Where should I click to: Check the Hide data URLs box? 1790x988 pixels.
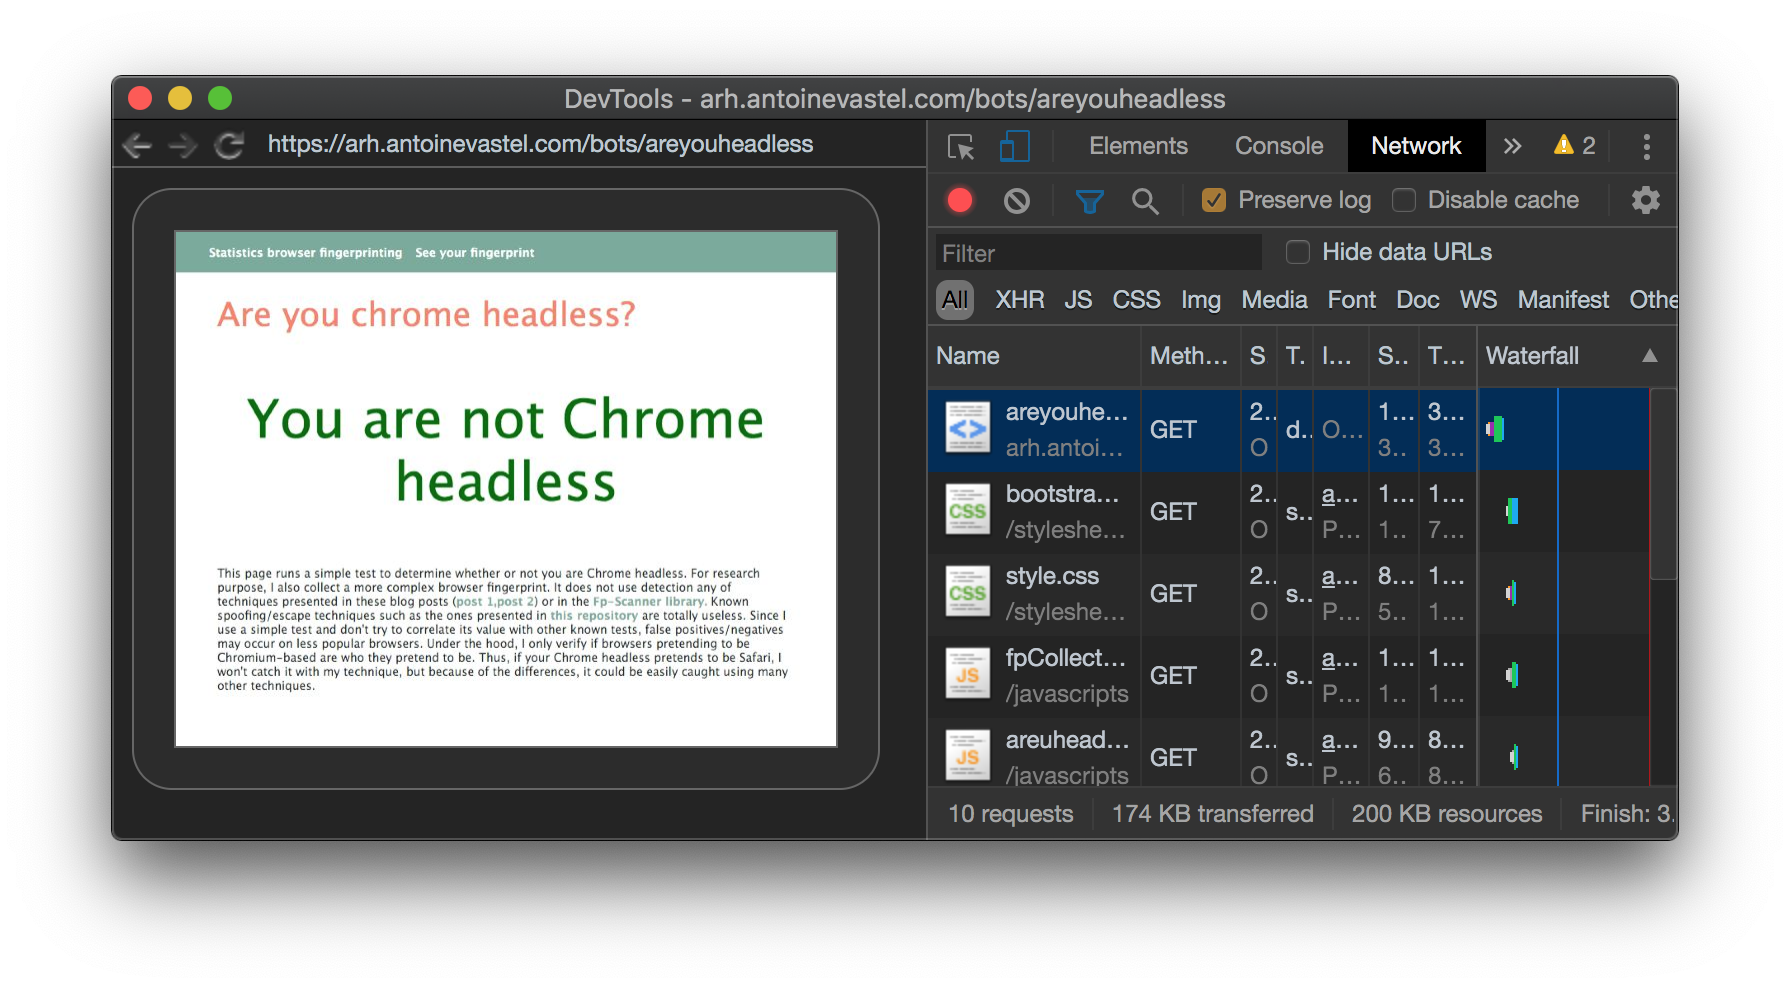[x=1298, y=252]
